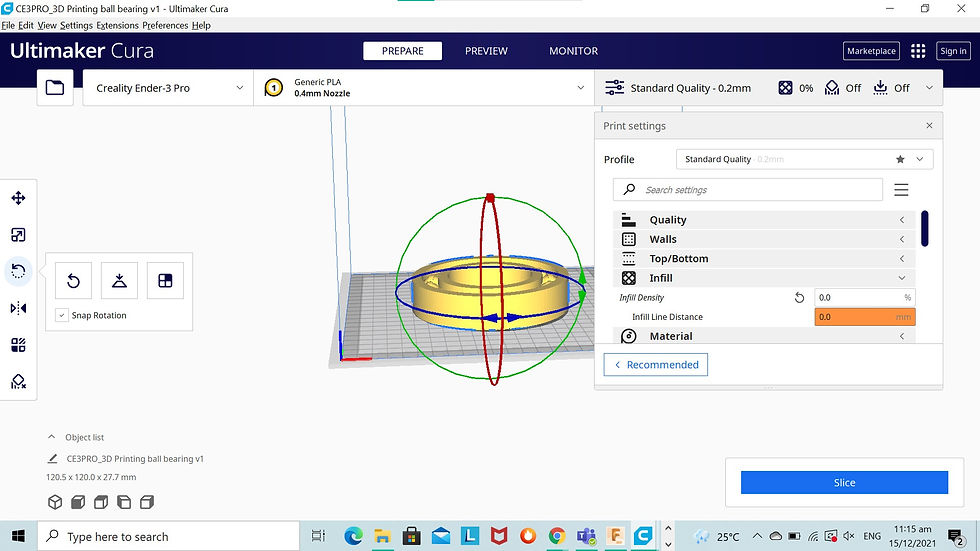Open the Edit menu
The height and width of the screenshot is (551, 980).
point(26,26)
